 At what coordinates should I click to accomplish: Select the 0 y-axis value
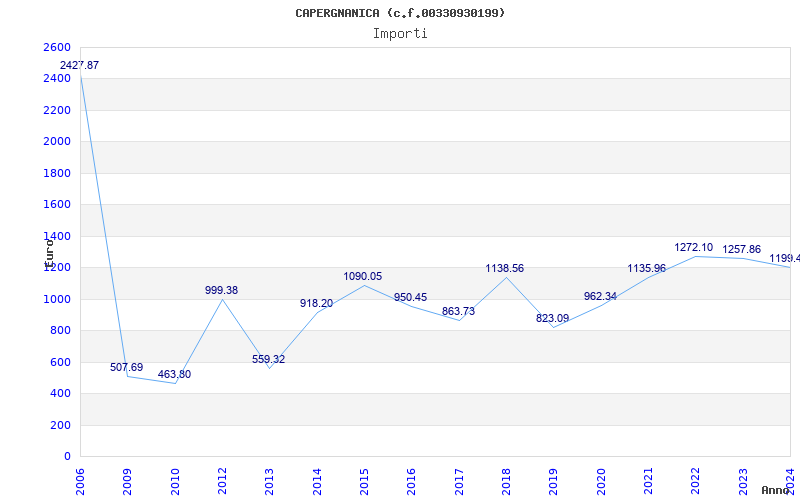(x=67, y=457)
